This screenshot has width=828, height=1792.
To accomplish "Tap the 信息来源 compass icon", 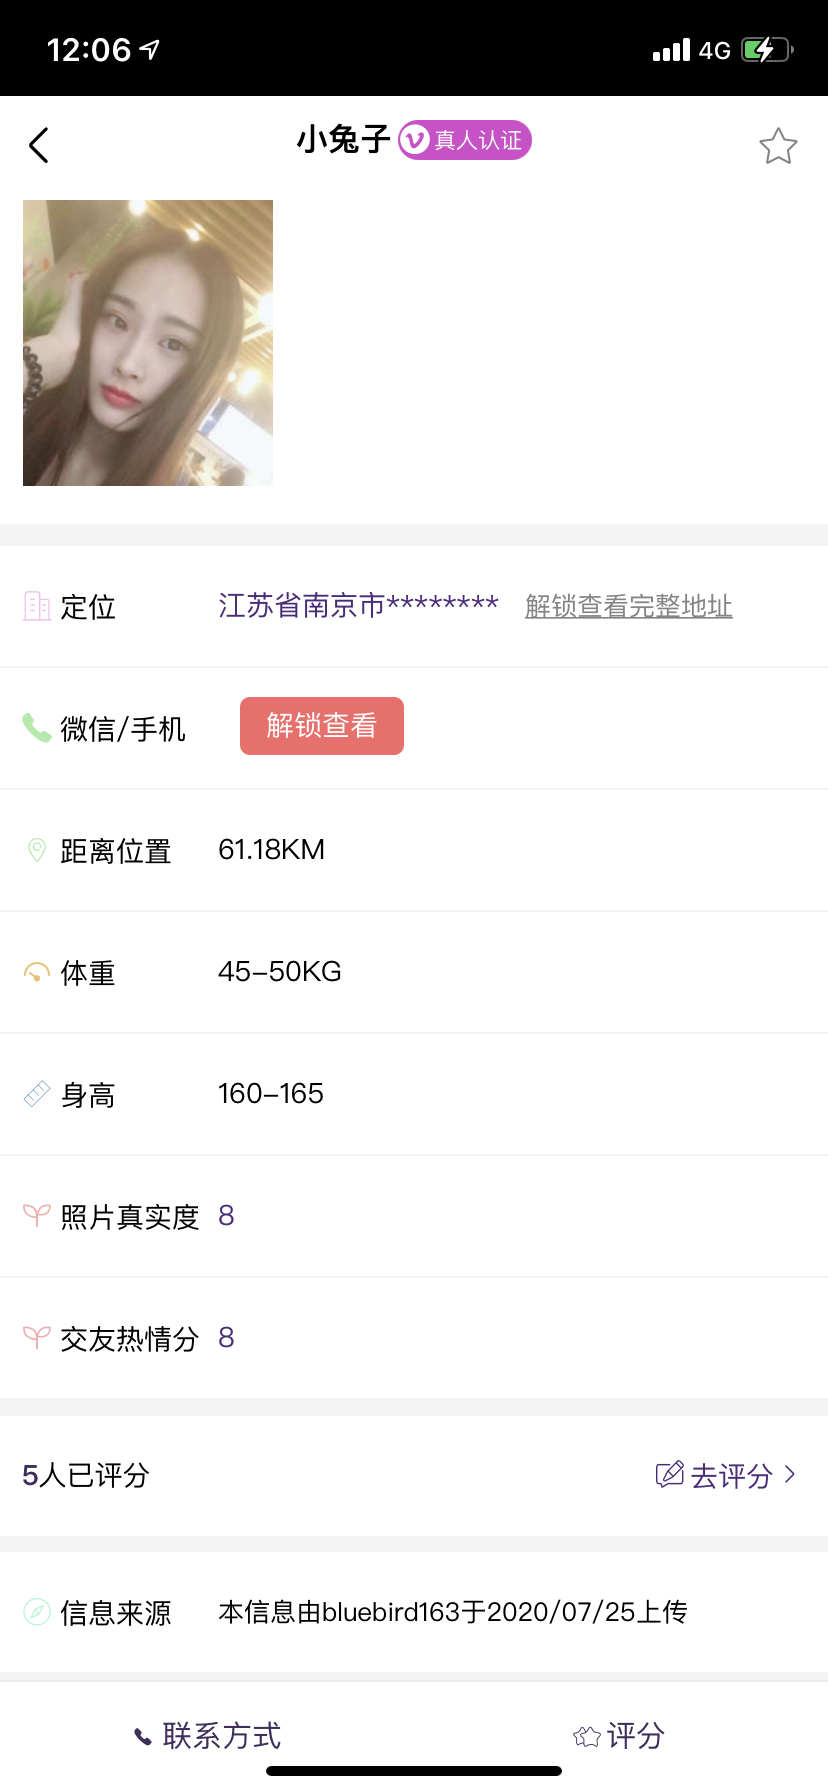I will pyautogui.click(x=37, y=1612).
